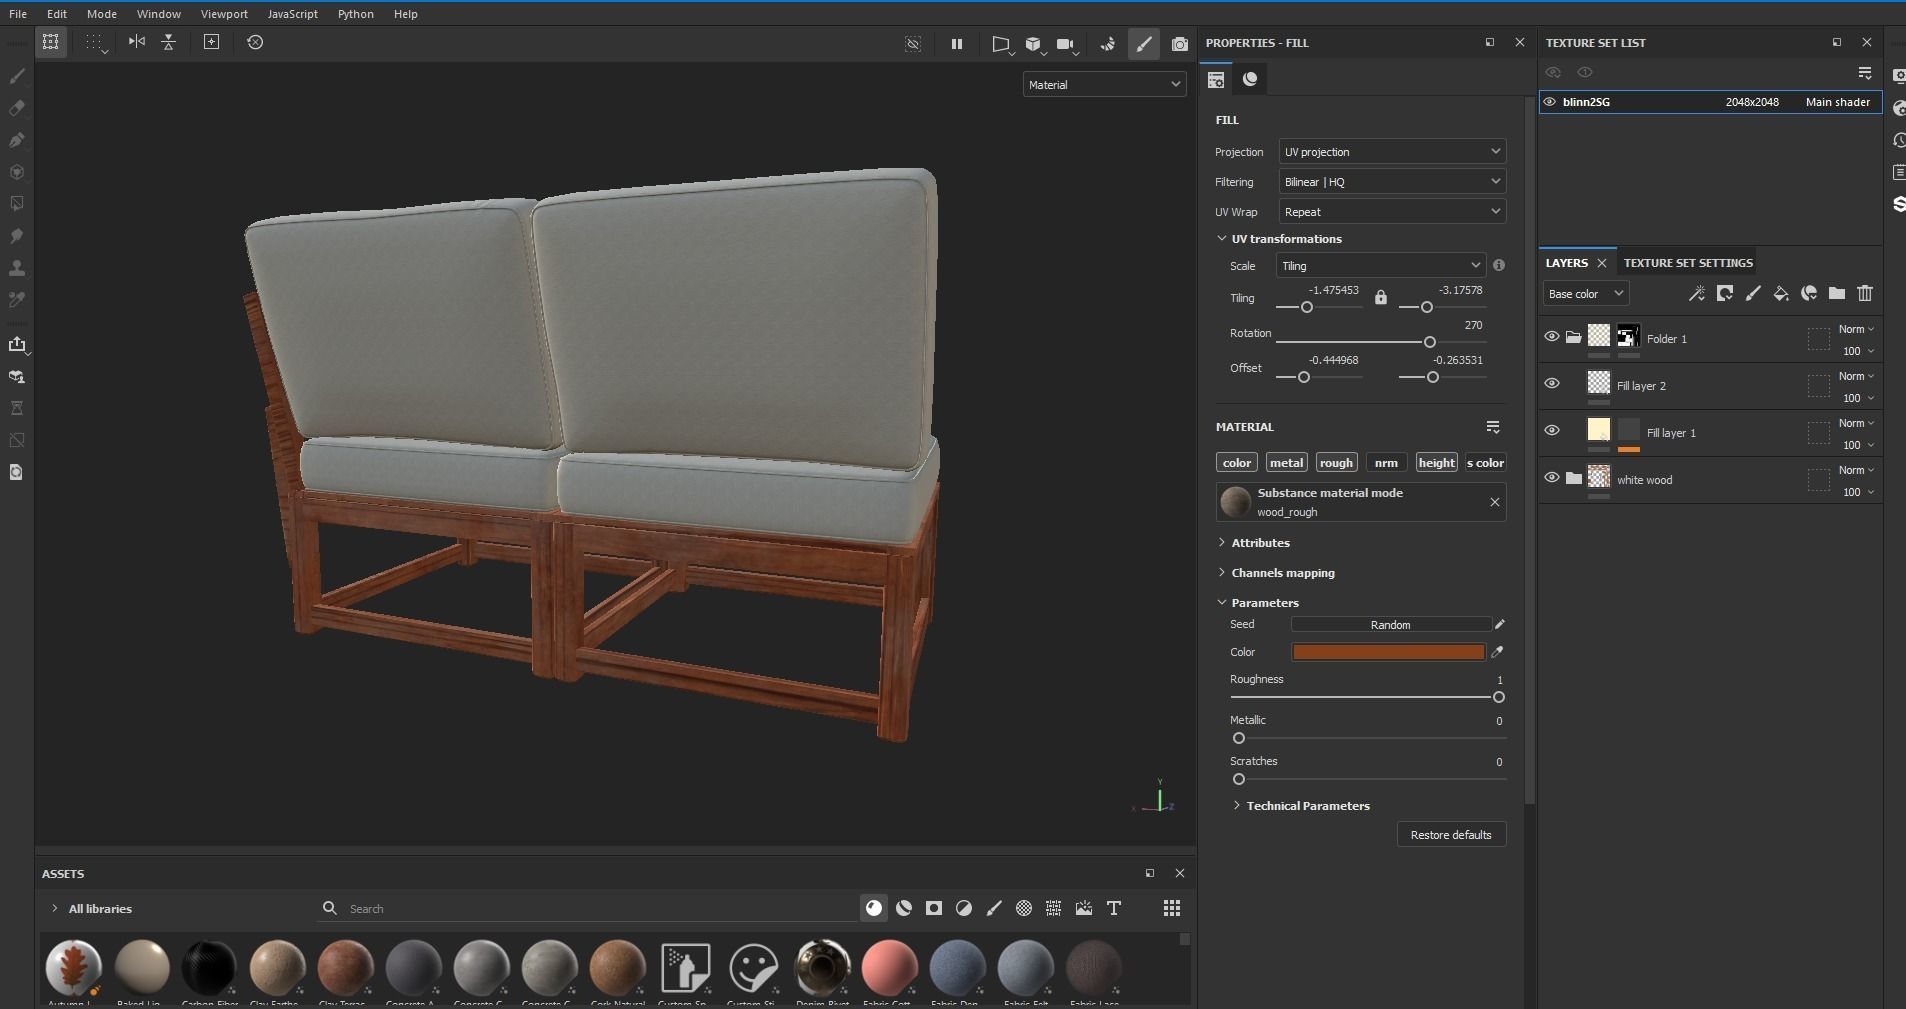Viewport: 1906px width, 1009px height.
Task: Pick color with the eyedropper icon
Action: coord(1497,652)
